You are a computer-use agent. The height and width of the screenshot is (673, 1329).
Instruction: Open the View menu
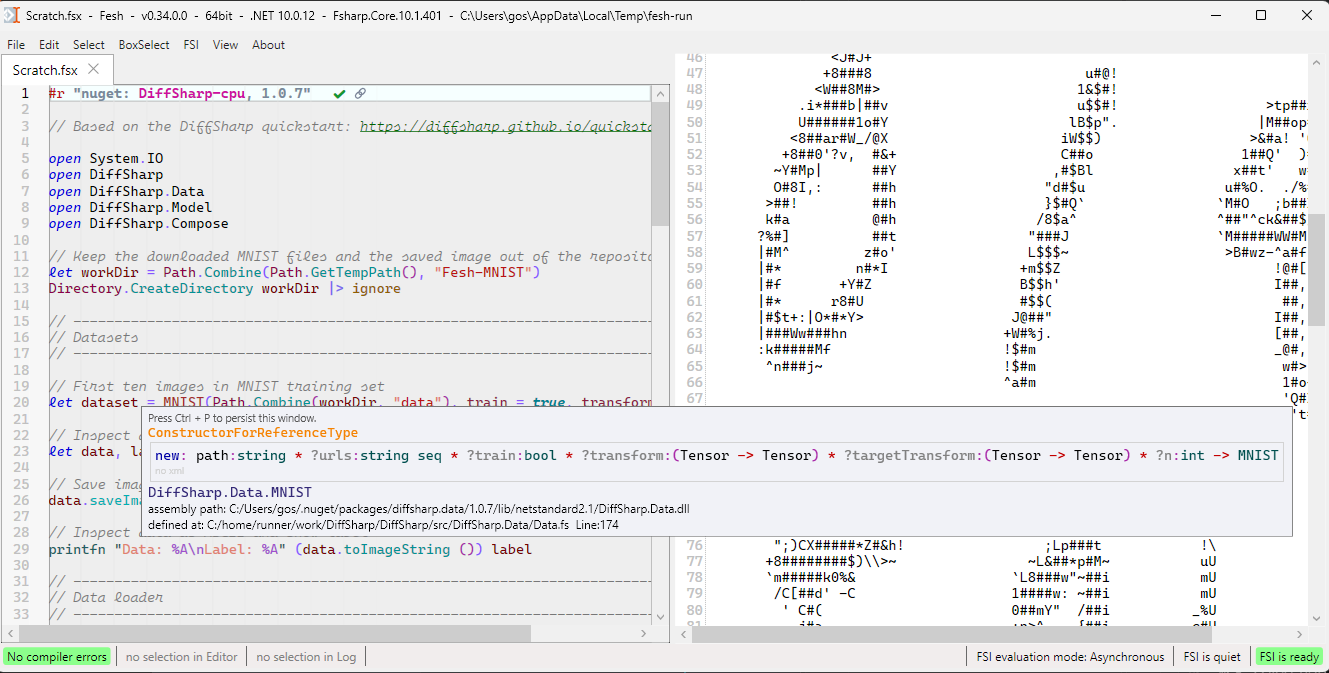tap(226, 45)
